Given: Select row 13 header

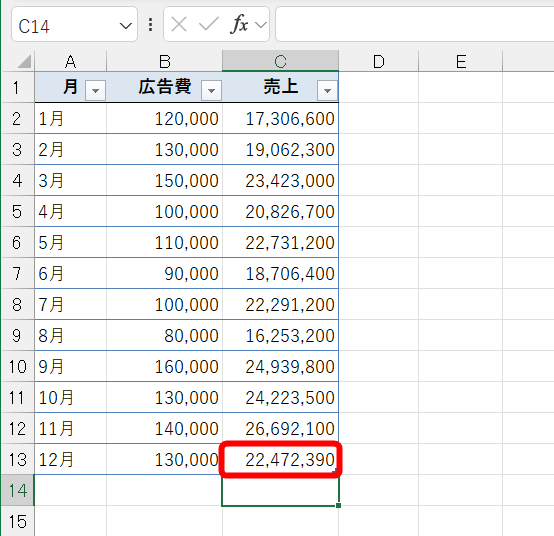Looking at the screenshot, I should pos(18,459).
